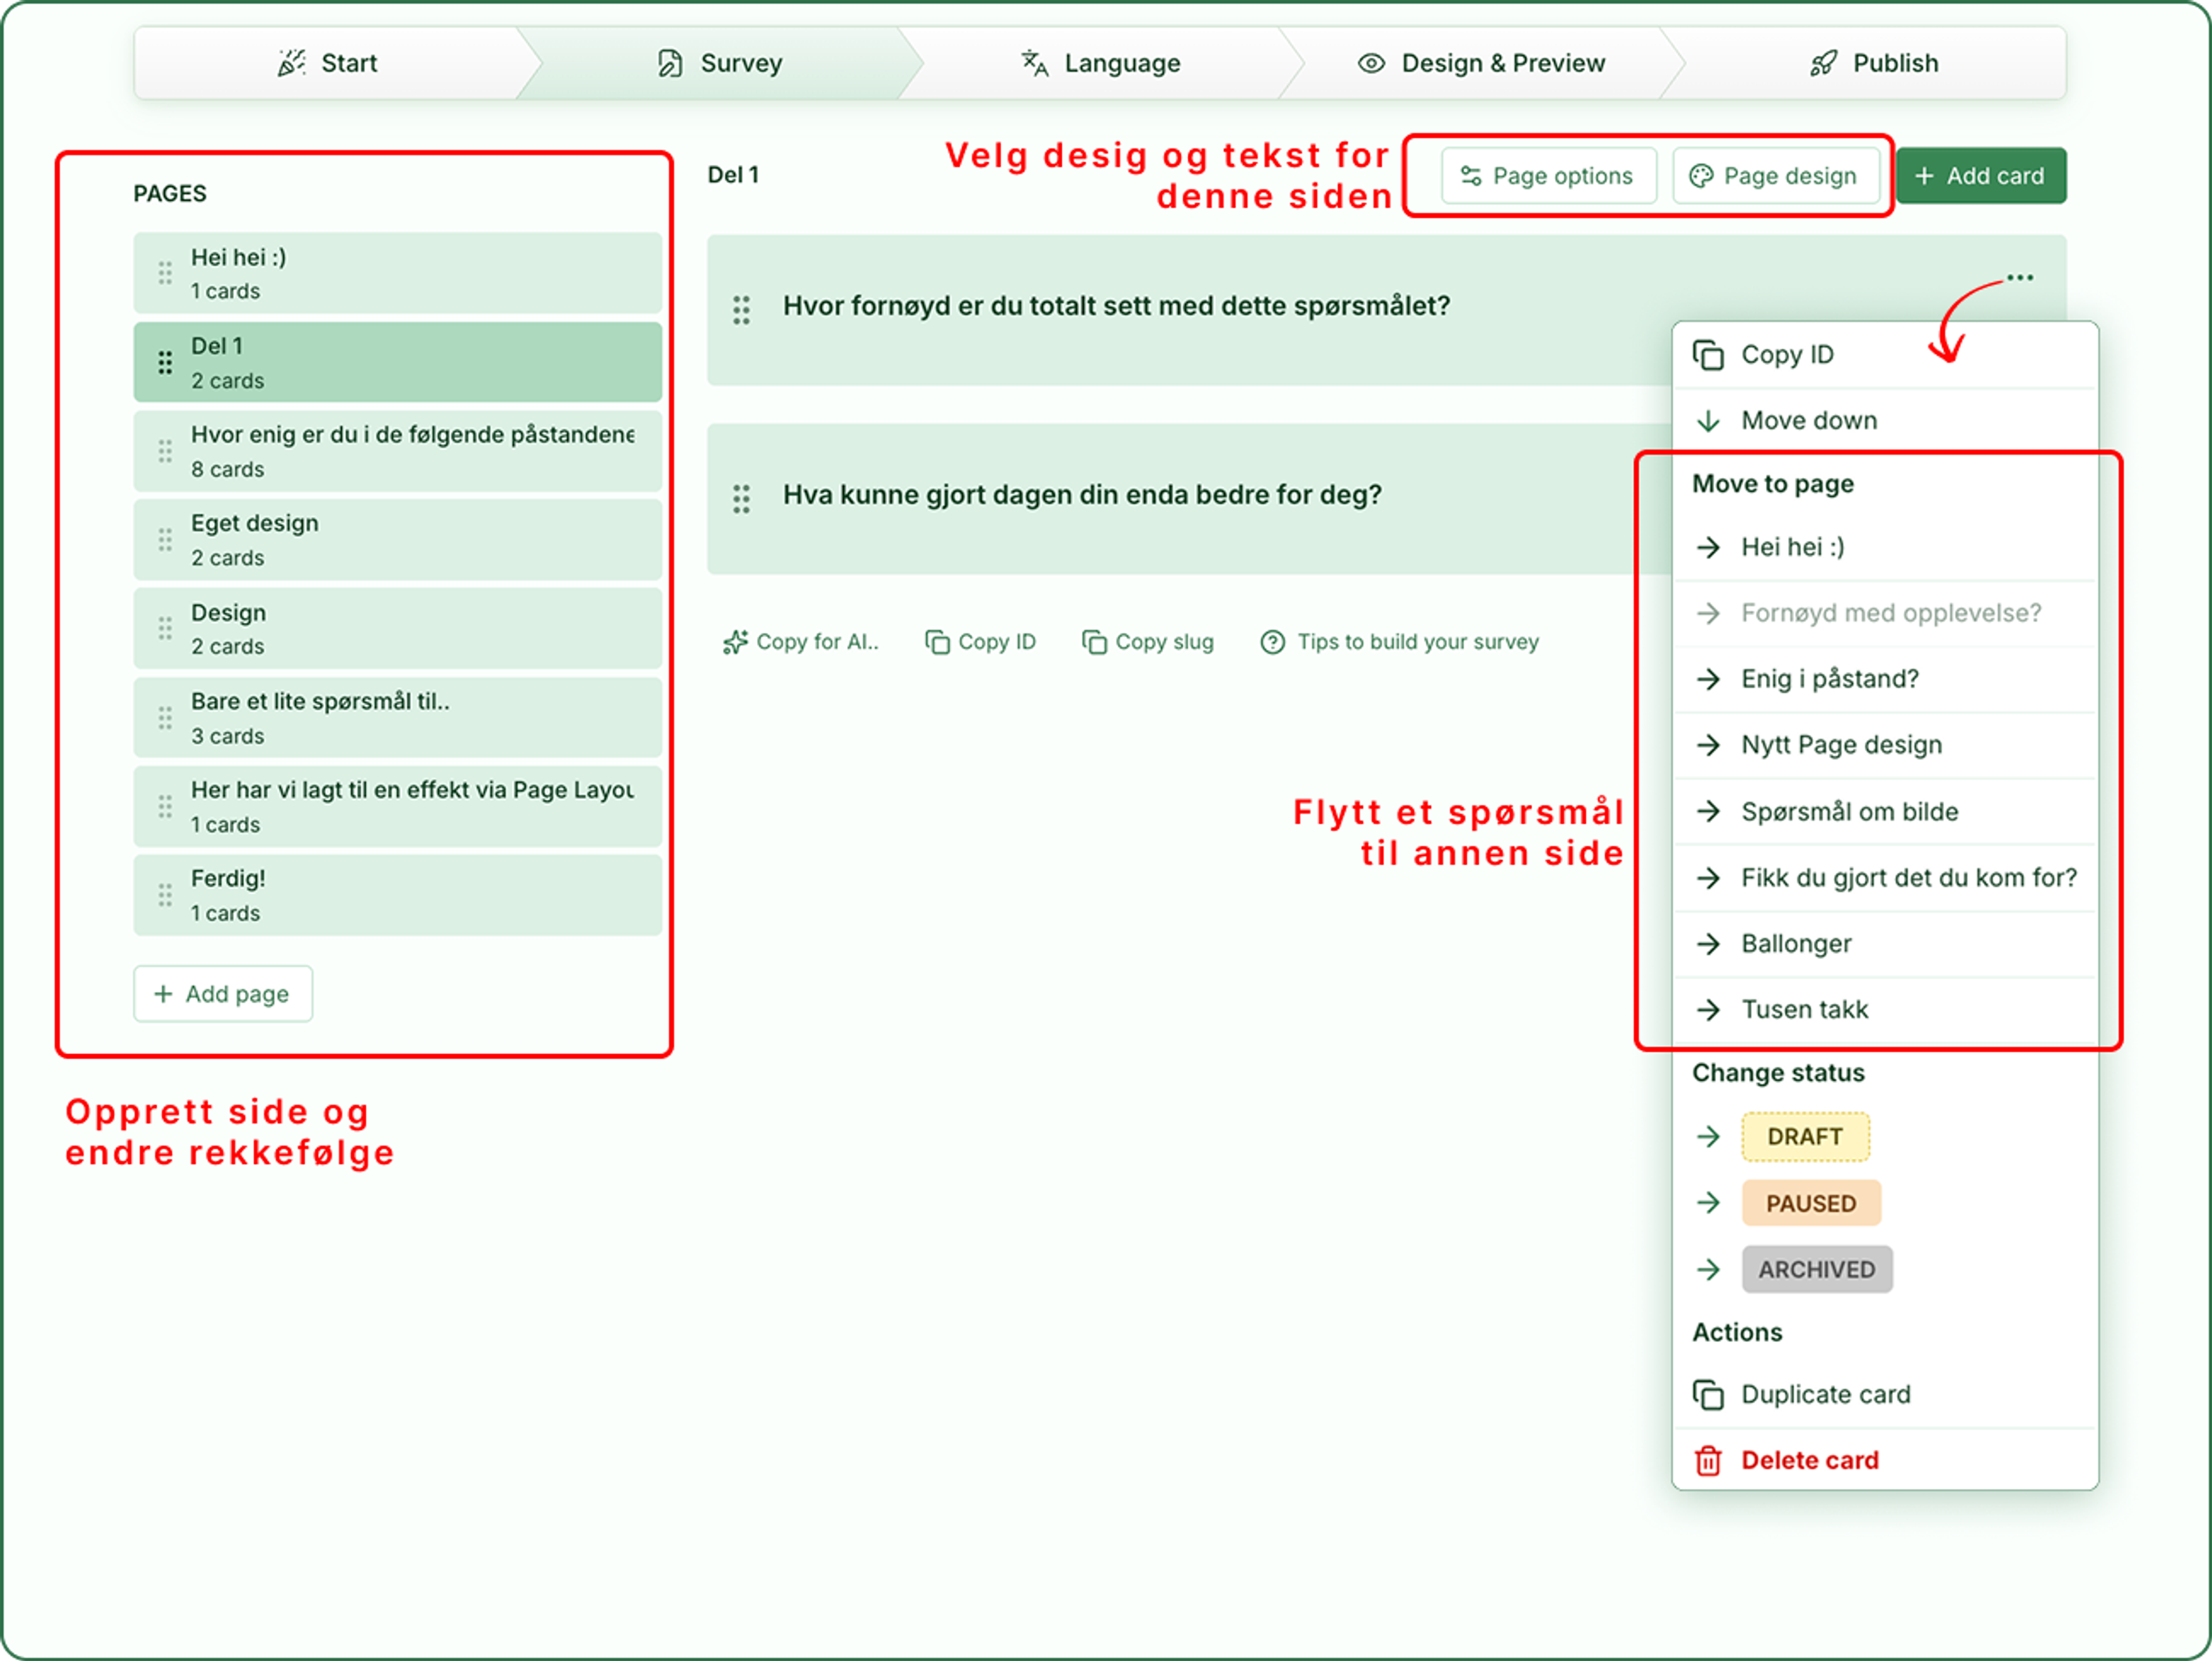Set card status to PAUSED
2212x1661 pixels.
coord(1811,1203)
